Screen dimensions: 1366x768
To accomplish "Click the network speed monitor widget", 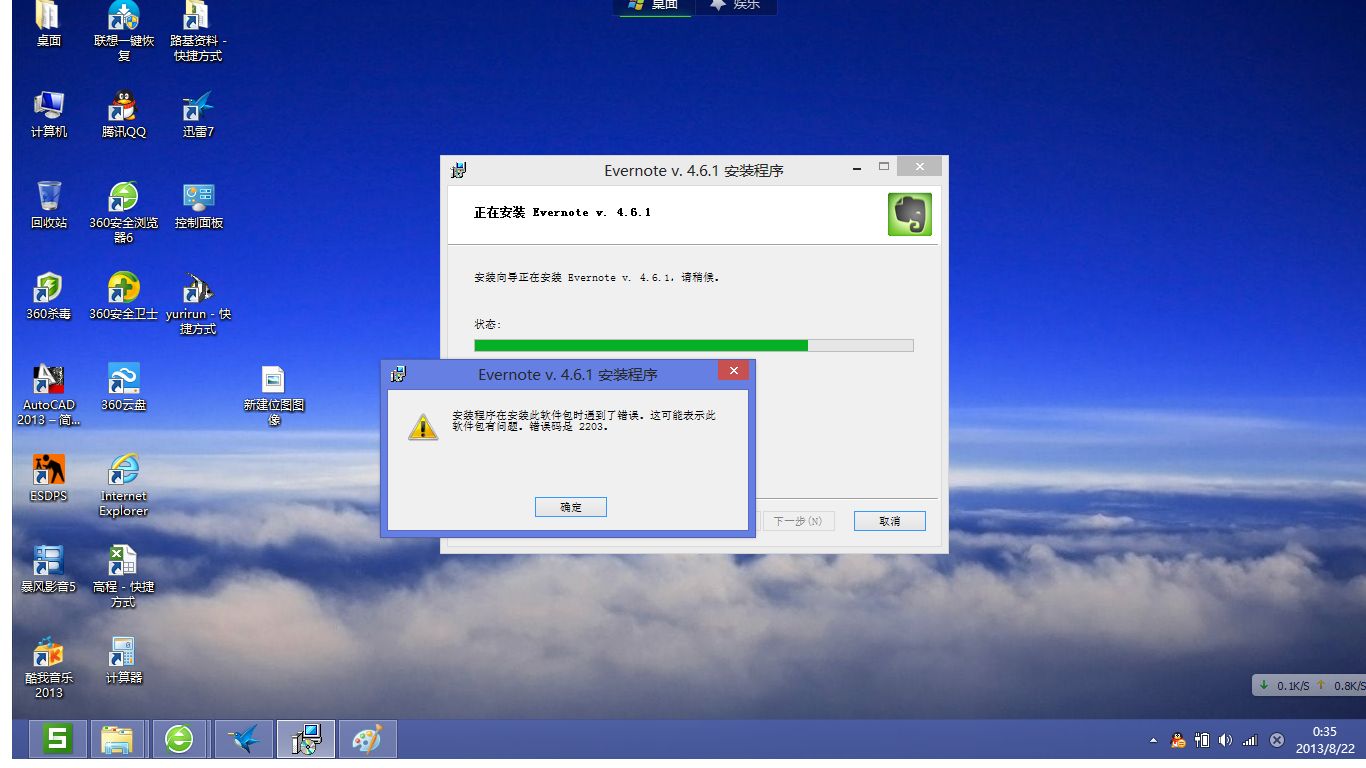I will [1309, 685].
